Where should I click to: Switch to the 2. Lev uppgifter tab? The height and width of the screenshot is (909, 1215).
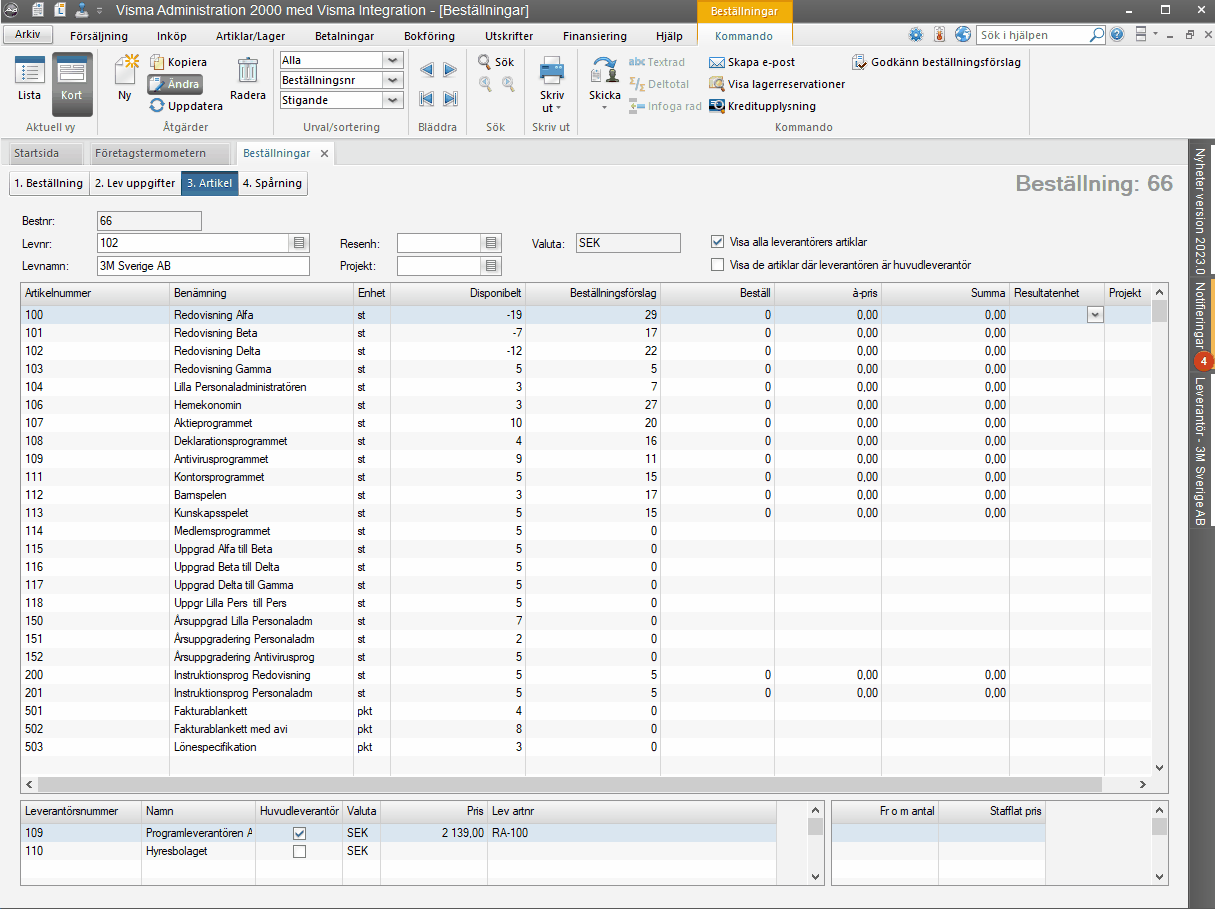tap(134, 183)
